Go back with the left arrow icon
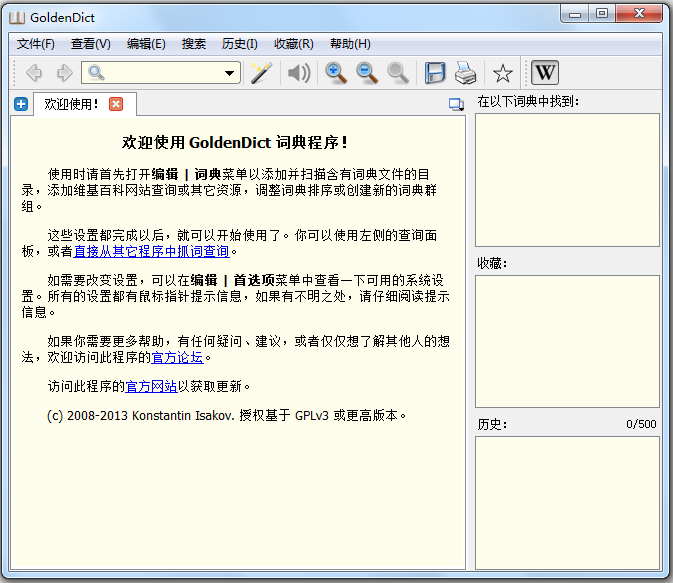Screen dimensions: 673x583 pos(34,73)
